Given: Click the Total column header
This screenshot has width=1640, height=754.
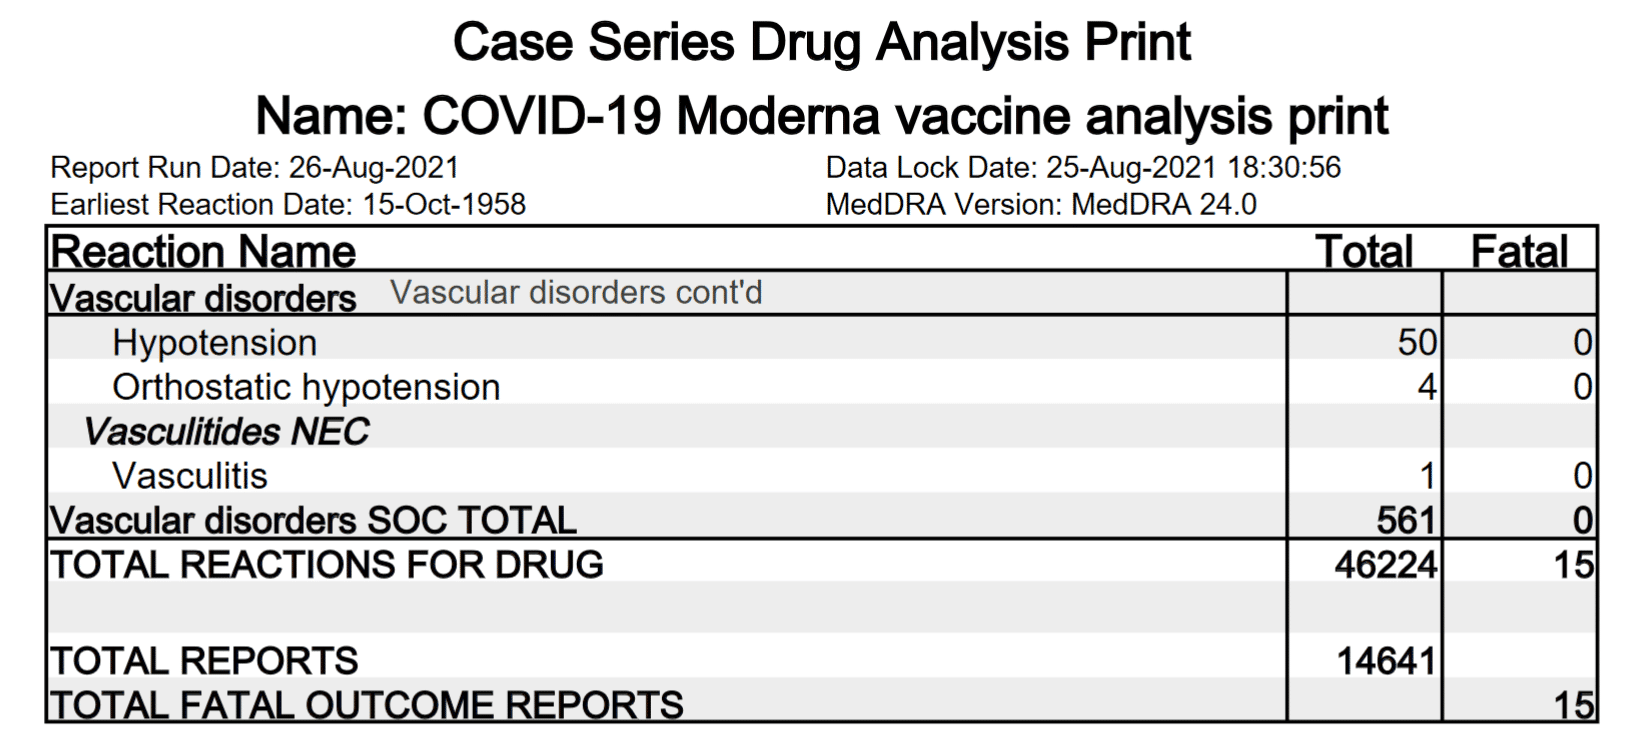Looking at the screenshot, I should (1364, 251).
